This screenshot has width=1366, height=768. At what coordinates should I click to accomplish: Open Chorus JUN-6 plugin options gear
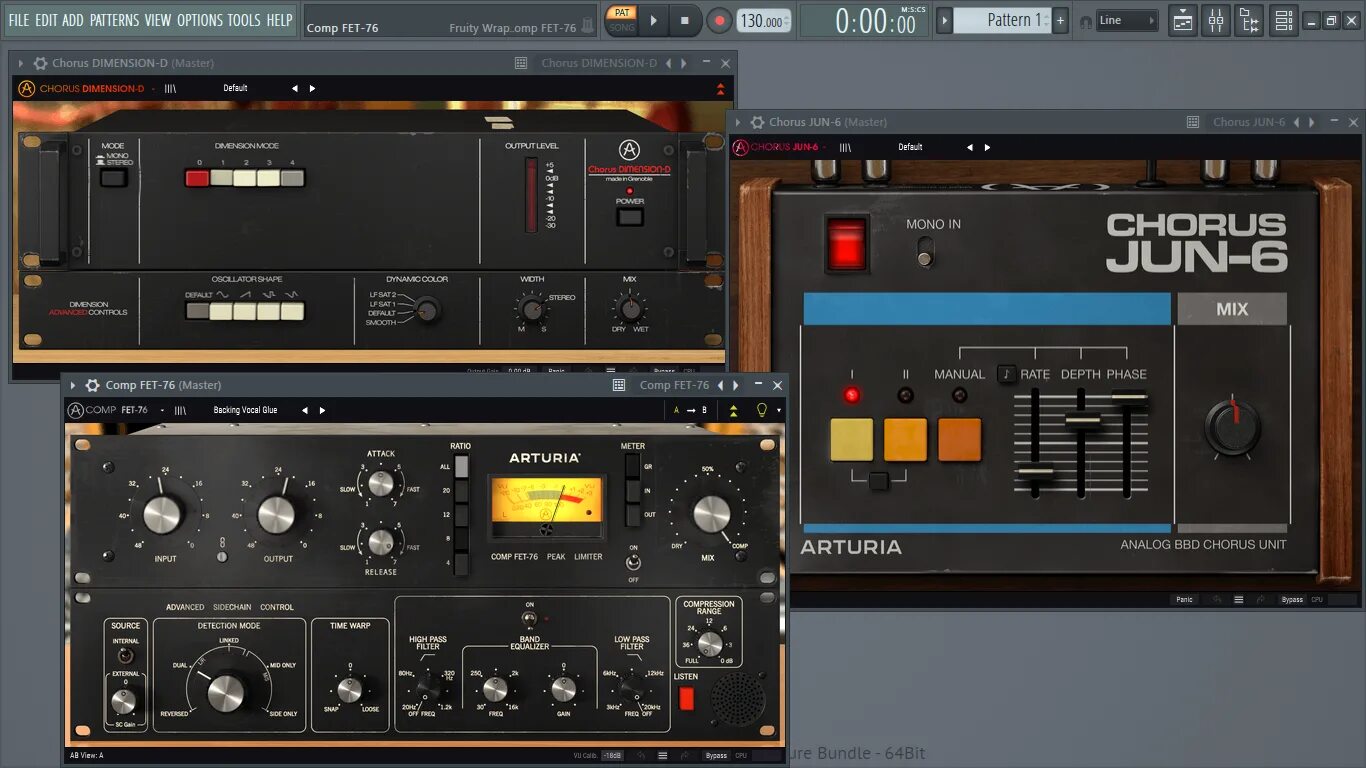[757, 122]
